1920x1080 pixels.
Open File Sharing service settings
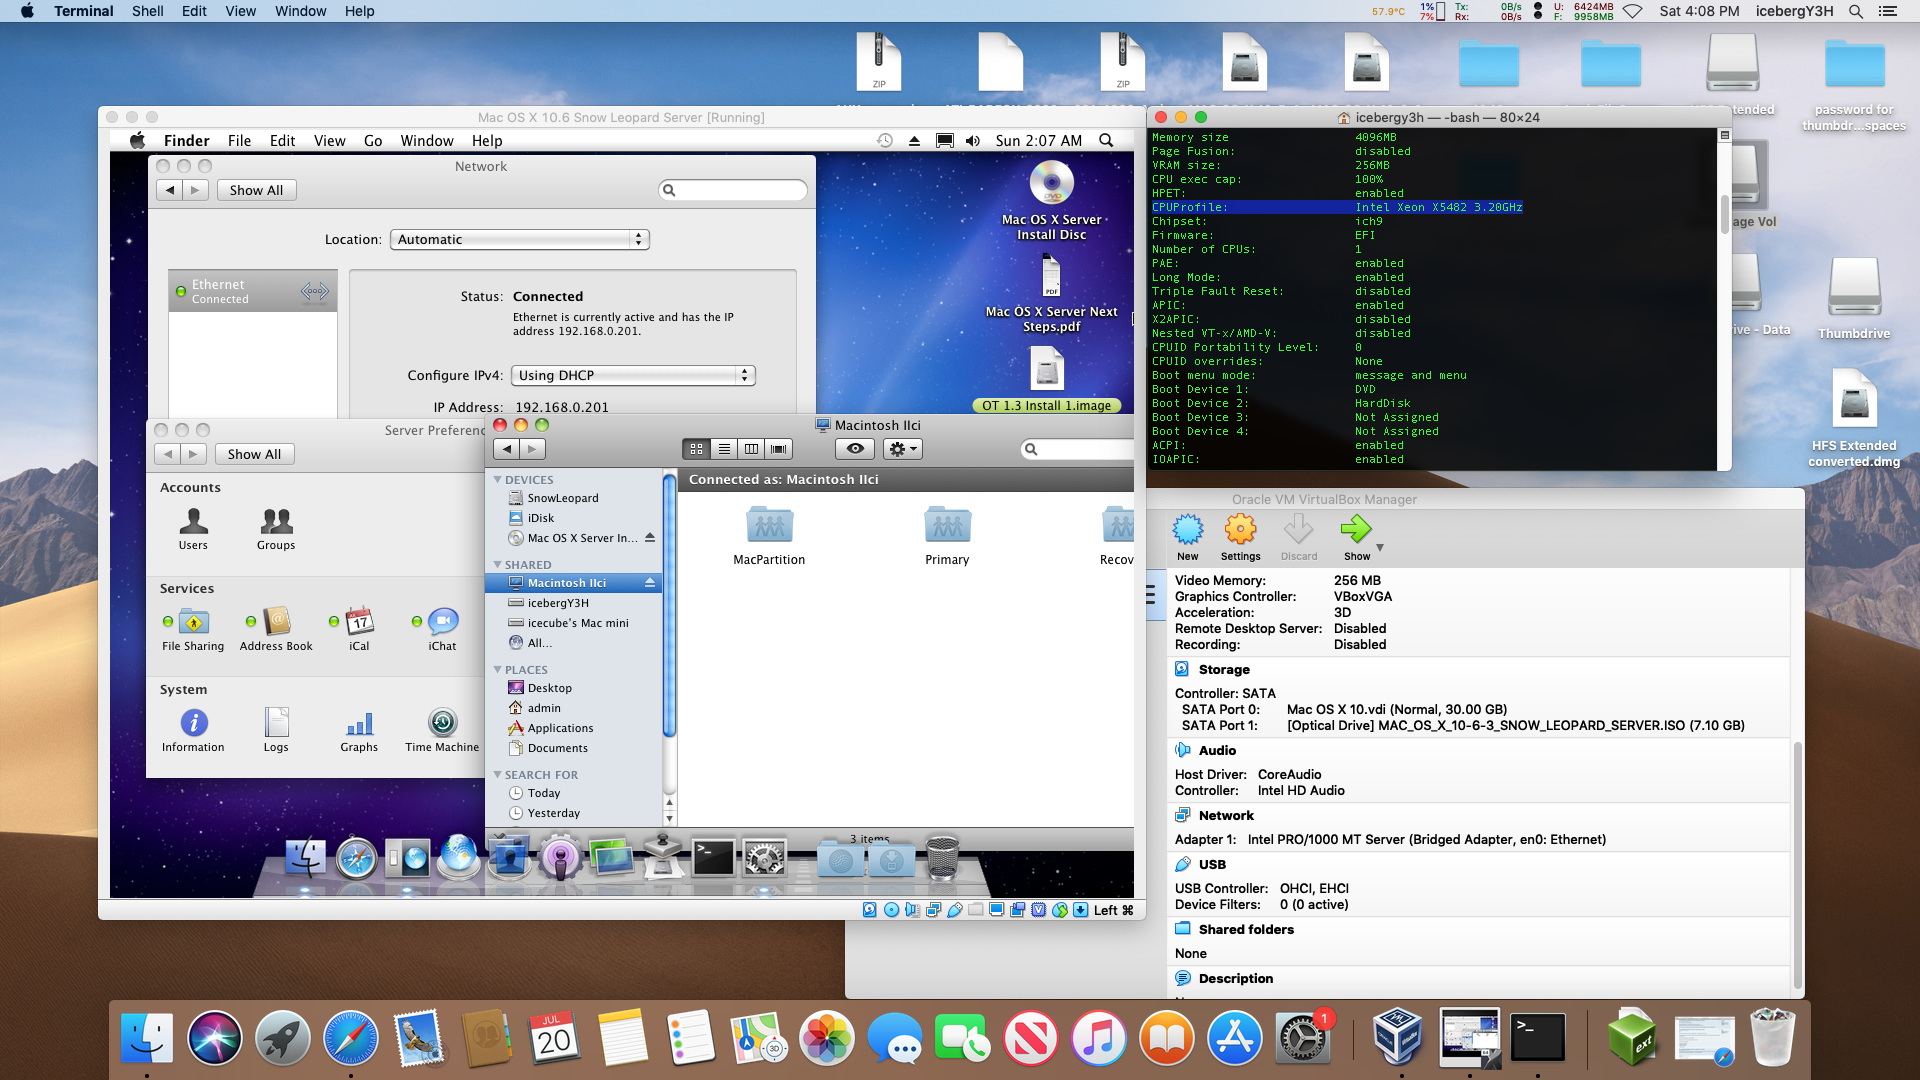click(193, 630)
